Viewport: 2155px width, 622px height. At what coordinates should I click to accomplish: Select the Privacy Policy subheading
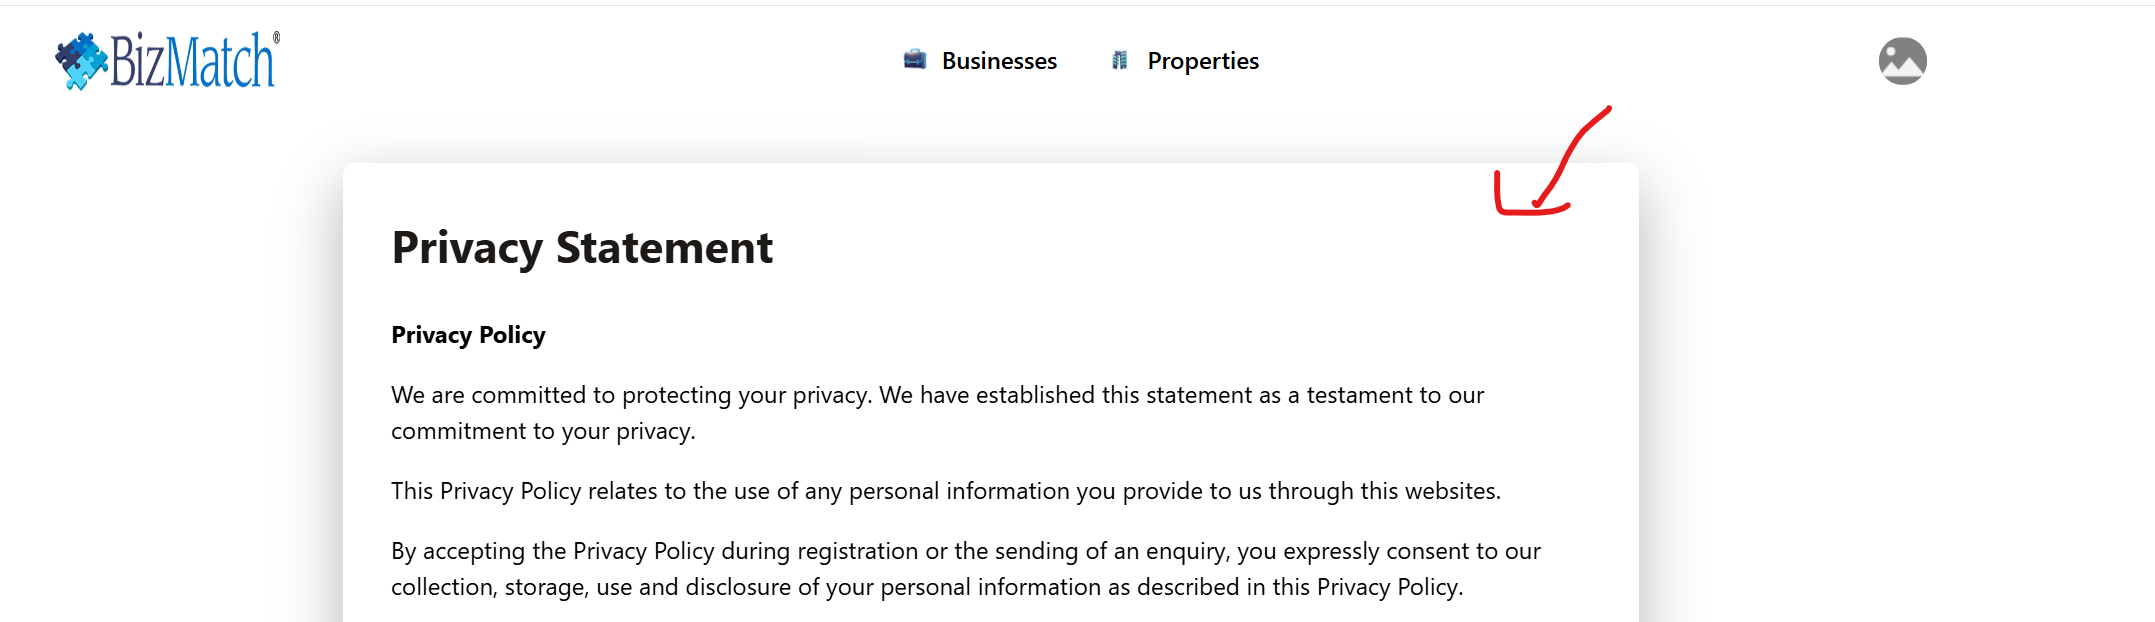pyautogui.click(x=468, y=335)
